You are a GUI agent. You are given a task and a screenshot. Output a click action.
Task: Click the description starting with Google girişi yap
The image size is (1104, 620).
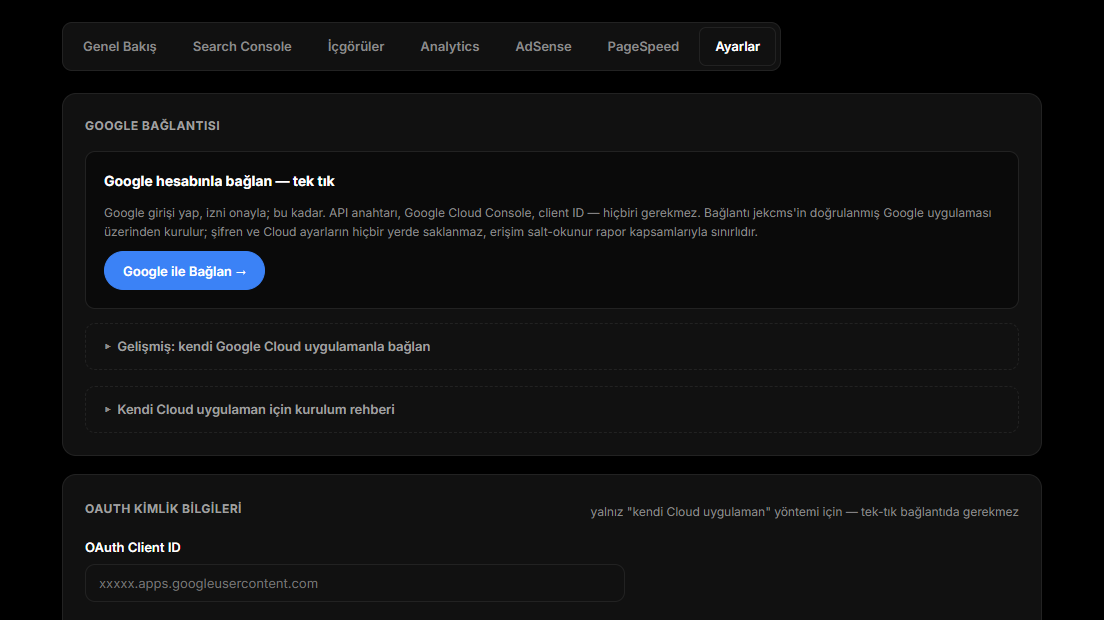(x=548, y=222)
